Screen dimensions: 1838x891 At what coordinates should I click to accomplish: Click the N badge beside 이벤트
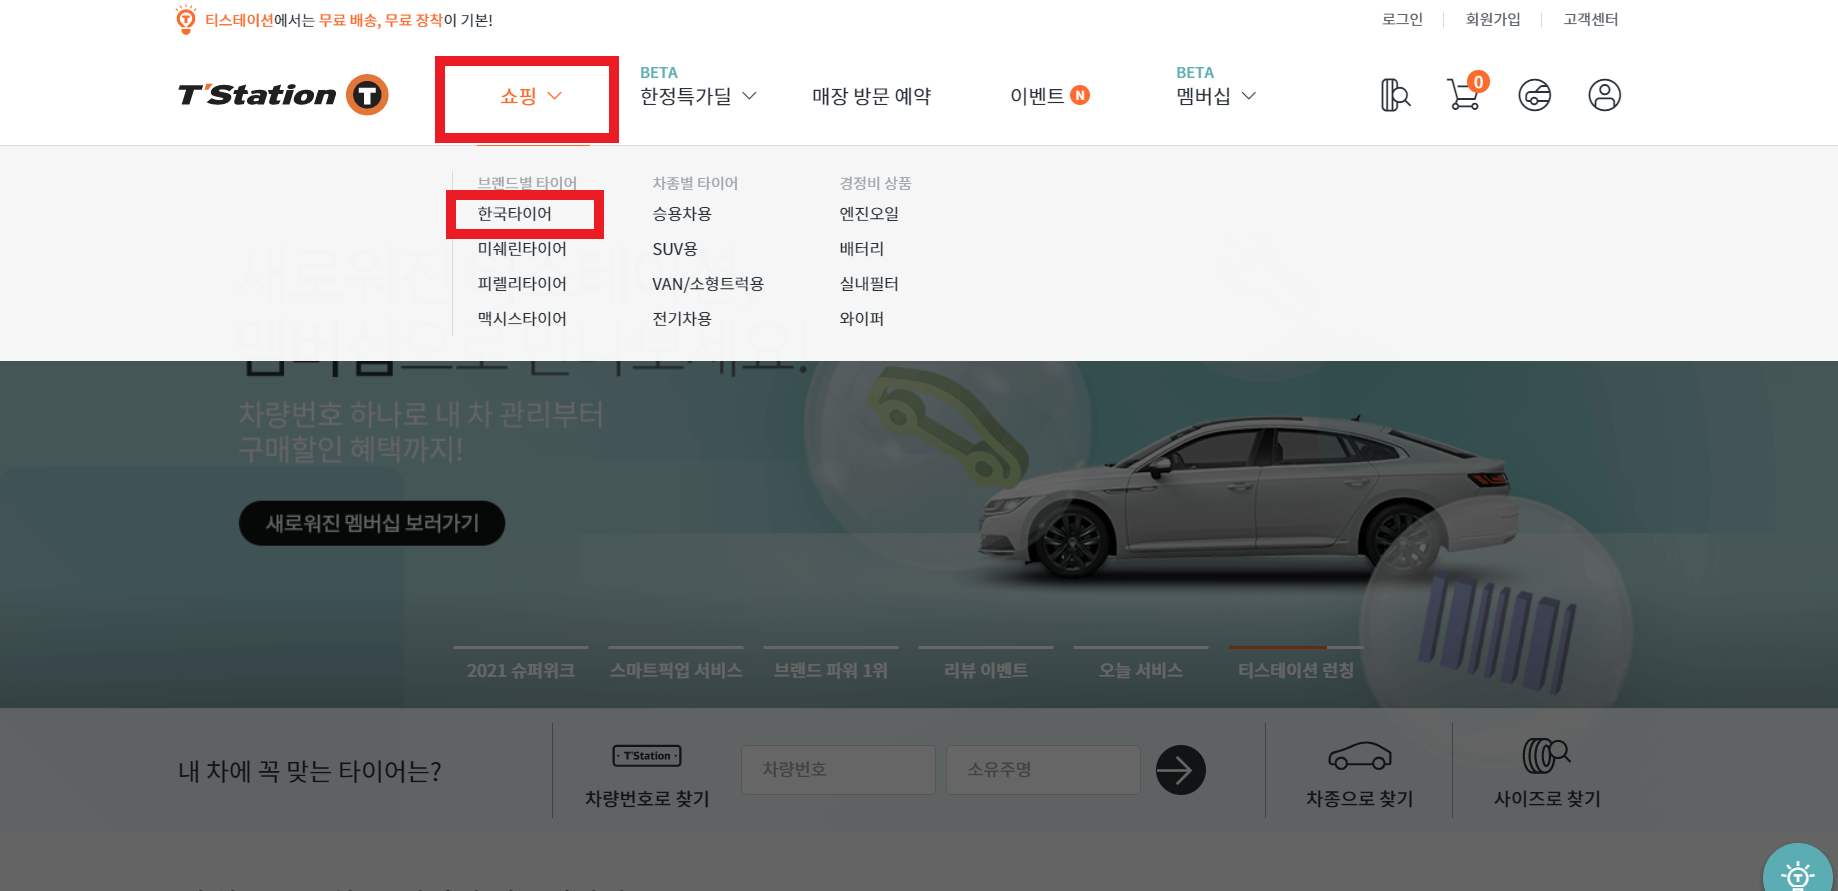click(x=1080, y=95)
